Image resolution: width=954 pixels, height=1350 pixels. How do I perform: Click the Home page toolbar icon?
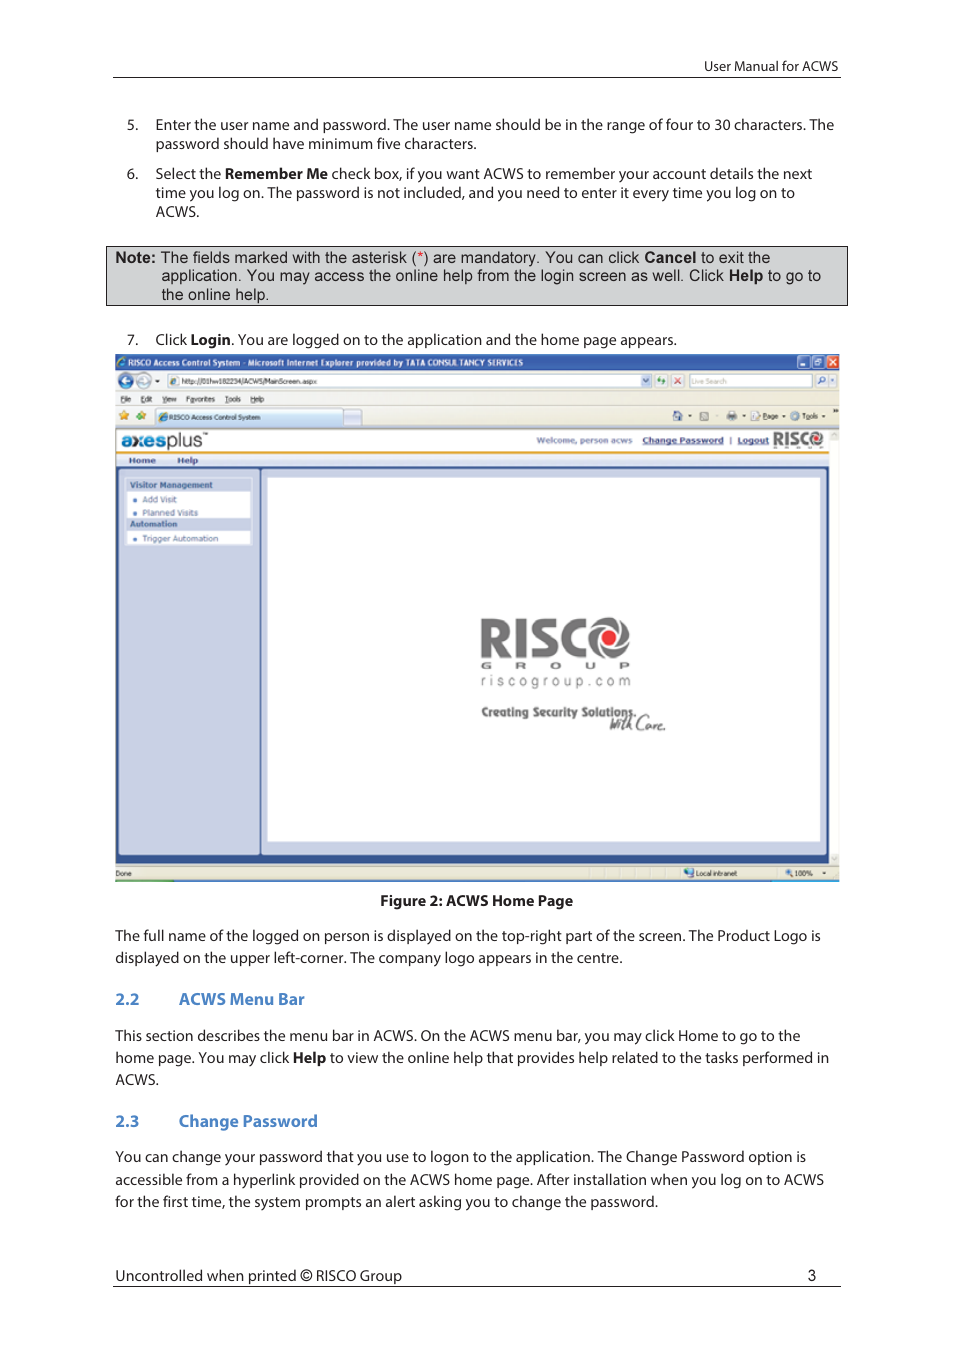(677, 416)
